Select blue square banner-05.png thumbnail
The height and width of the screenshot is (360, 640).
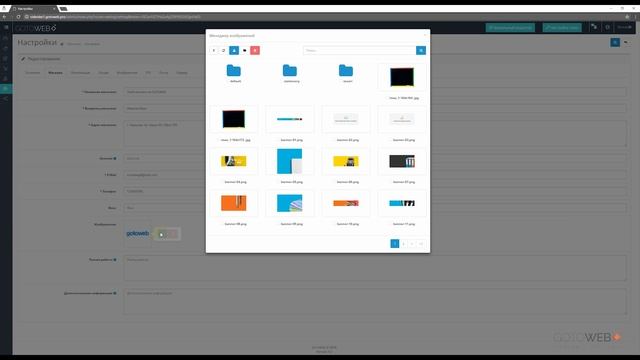click(290, 161)
